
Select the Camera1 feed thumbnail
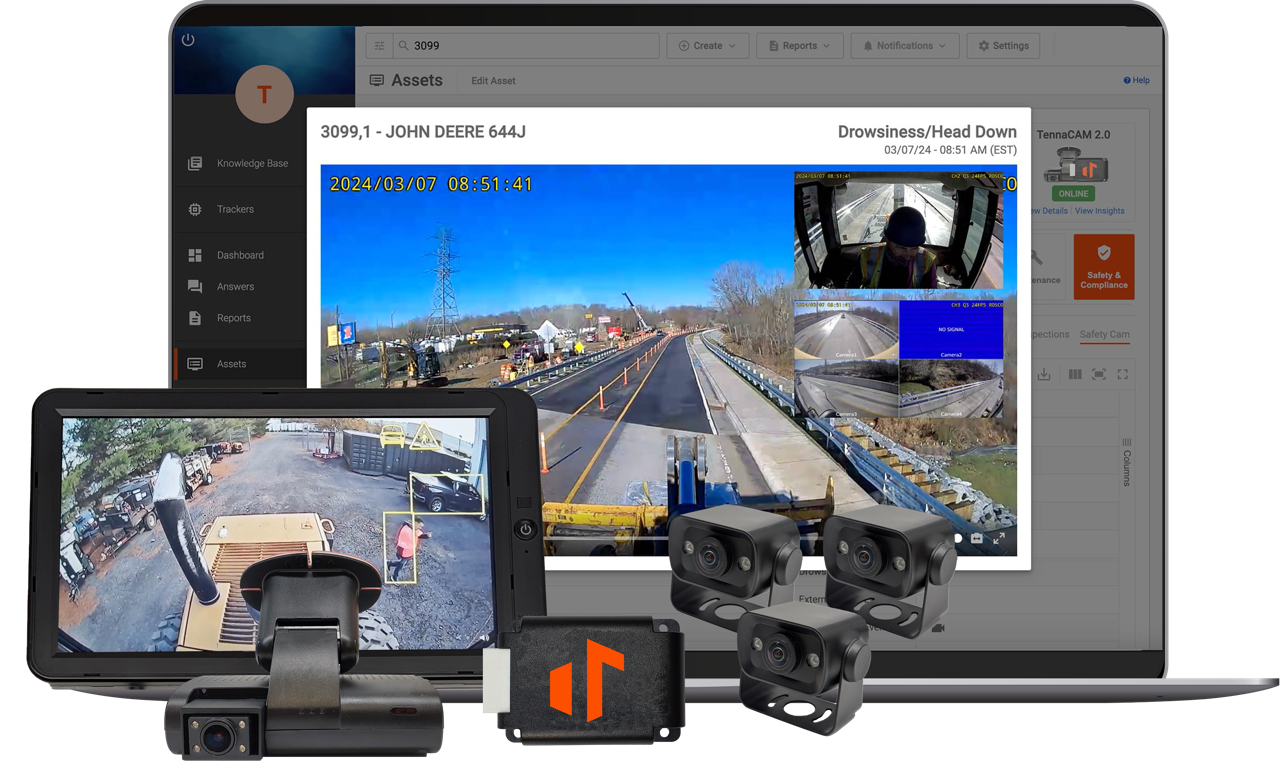click(846, 330)
